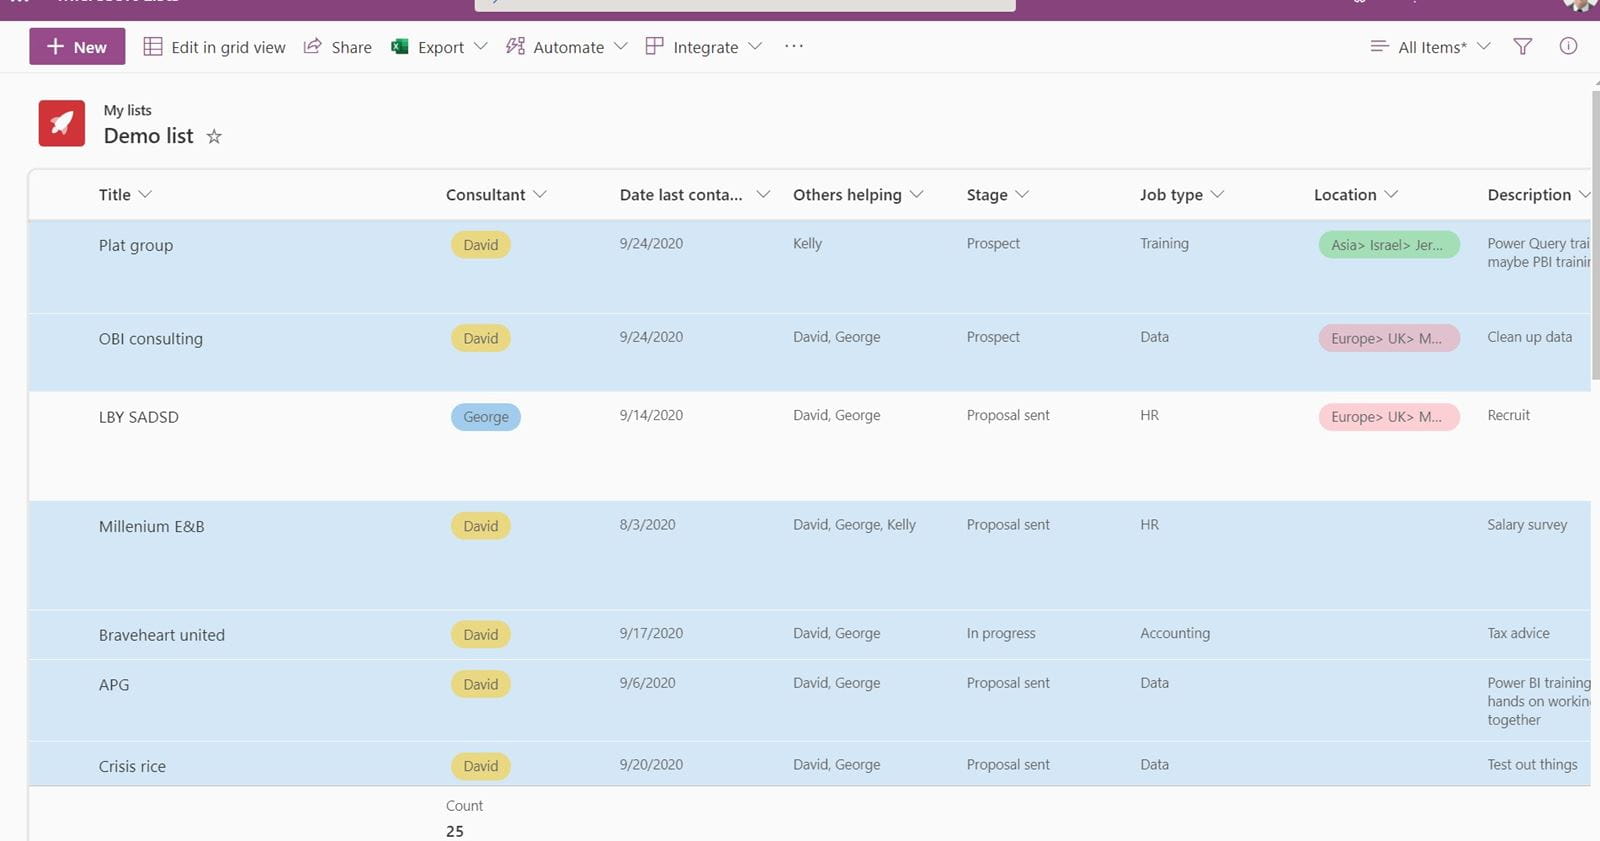The image size is (1600, 841).
Task: Open the Location column menu
Action: pyautogui.click(x=1355, y=195)
